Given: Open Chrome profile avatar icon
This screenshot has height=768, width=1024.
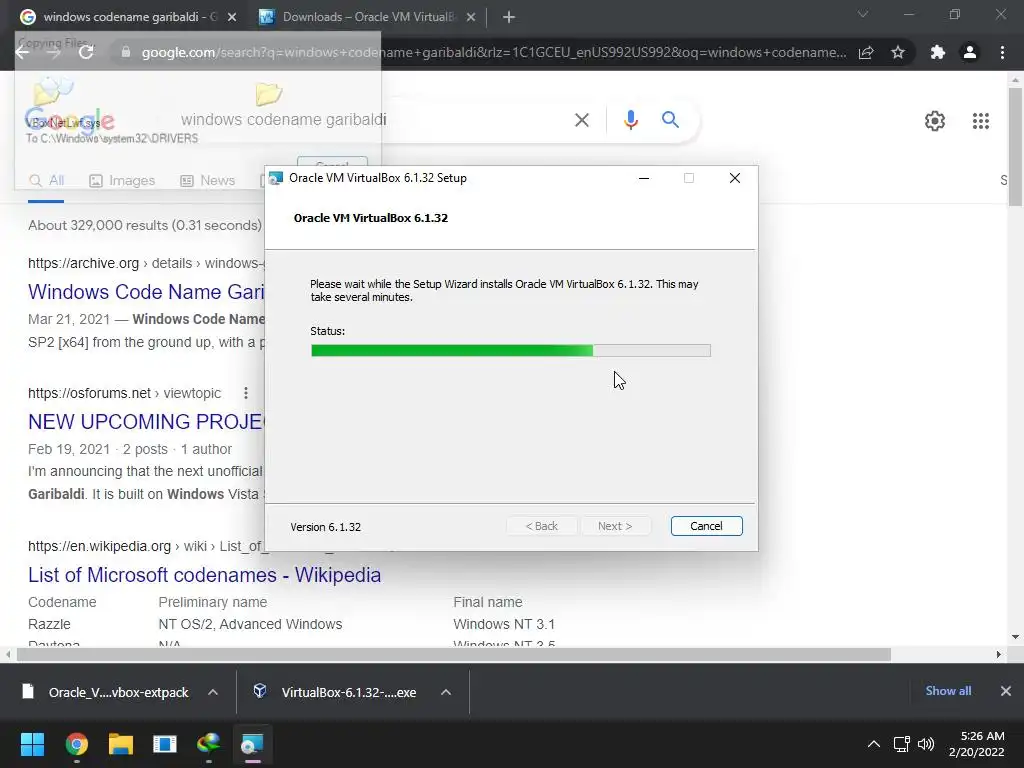Looking at the screenshot, I should pyautogui.click(x=970, y=52).
